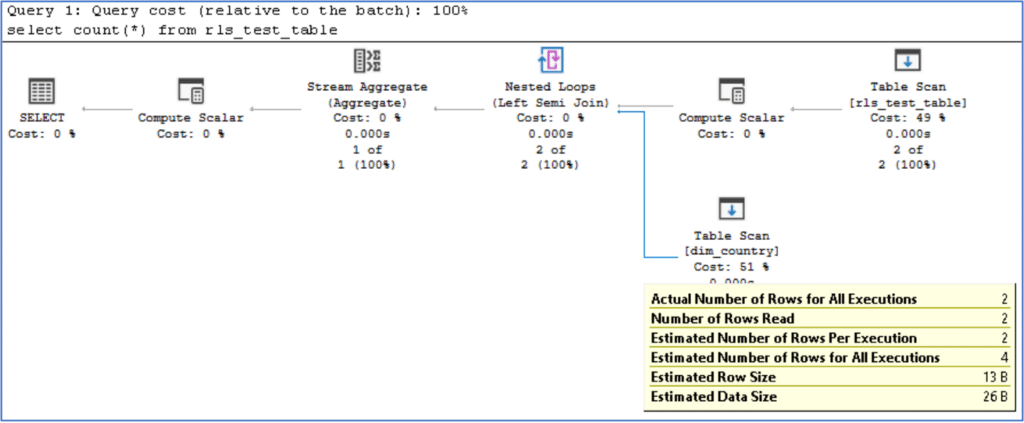Click '1 (100%)' under Stream Aggregate
This screenshot has width=1024, height=423.
click(x=367, y=165)
